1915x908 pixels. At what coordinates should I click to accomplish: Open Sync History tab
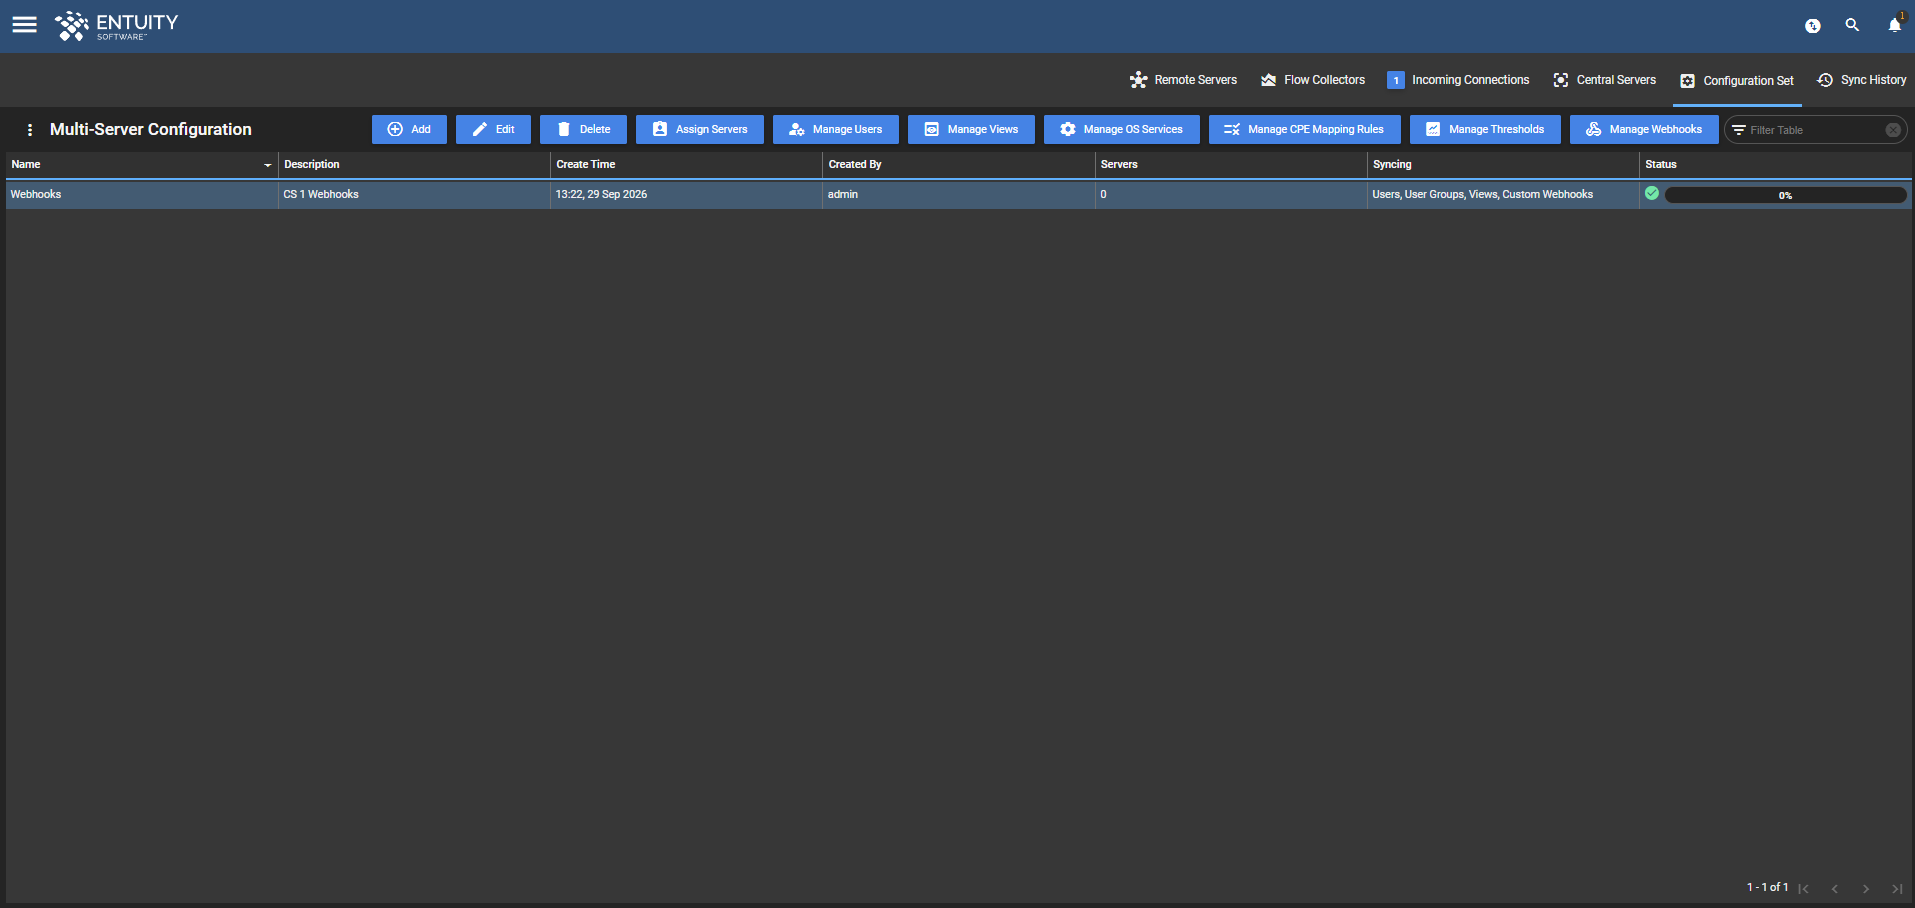(x=1861, y=80)
